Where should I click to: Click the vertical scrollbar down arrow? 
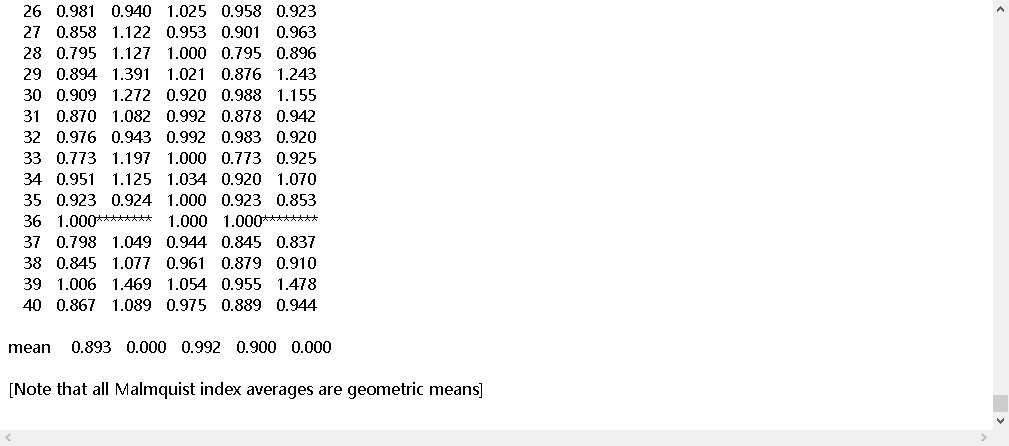click(1000, 421)
